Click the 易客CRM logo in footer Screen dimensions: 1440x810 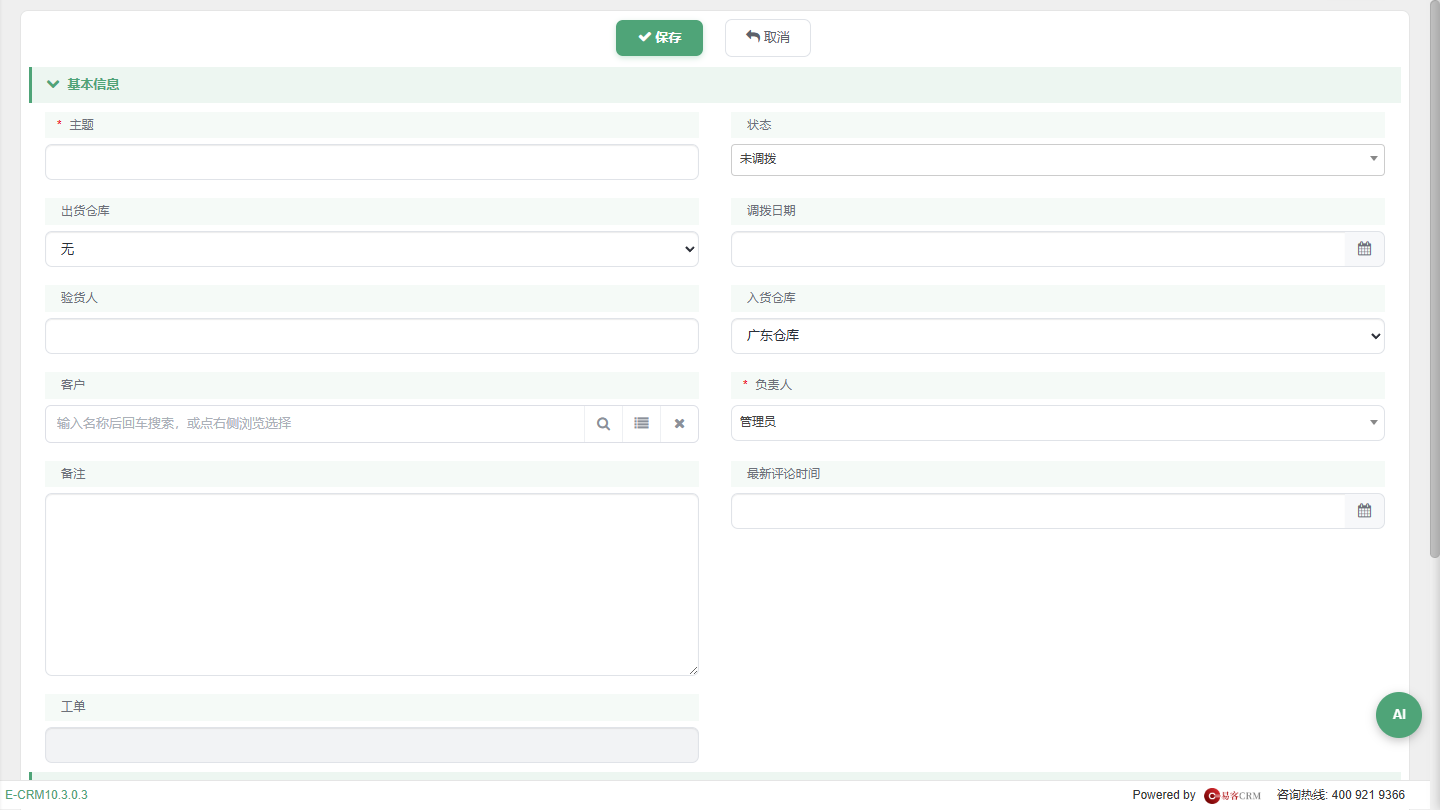point(1232,795)
